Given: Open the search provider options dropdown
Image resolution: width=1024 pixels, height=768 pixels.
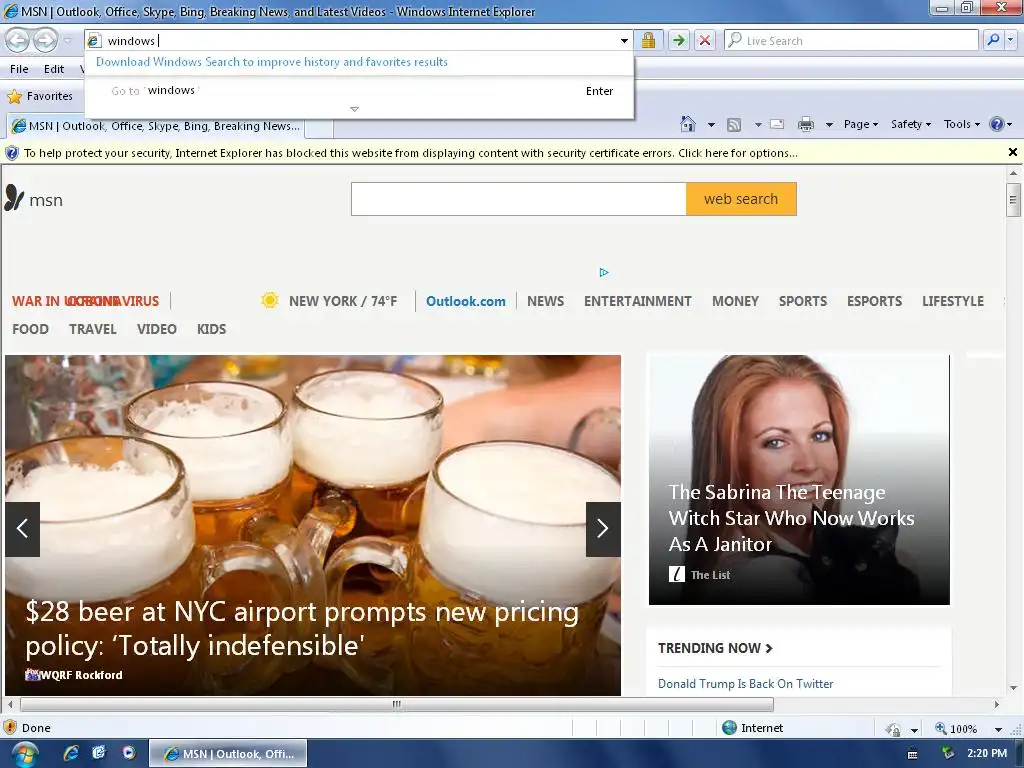Looking at the screenshot, I should click(1011, 40).
